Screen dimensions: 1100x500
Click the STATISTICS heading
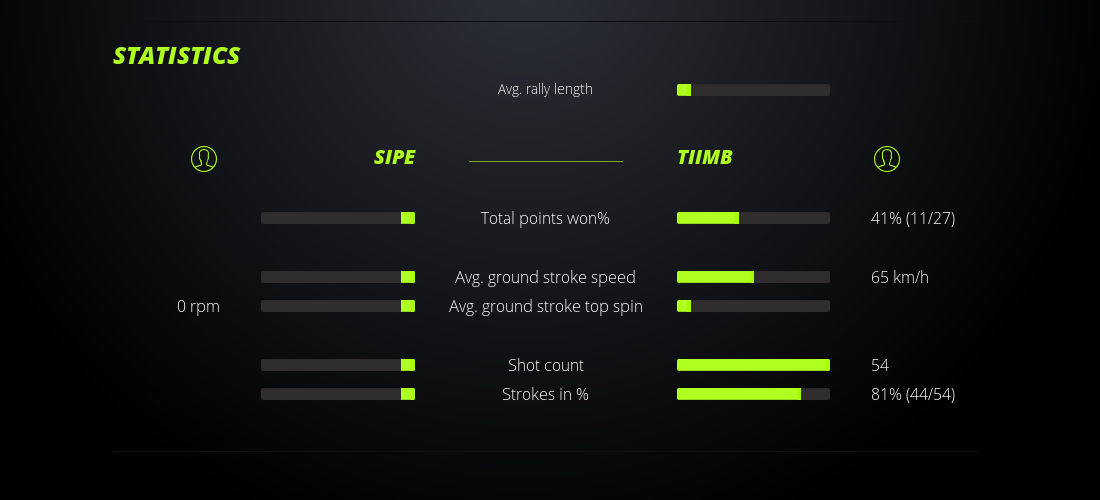(x=177, y=56)
